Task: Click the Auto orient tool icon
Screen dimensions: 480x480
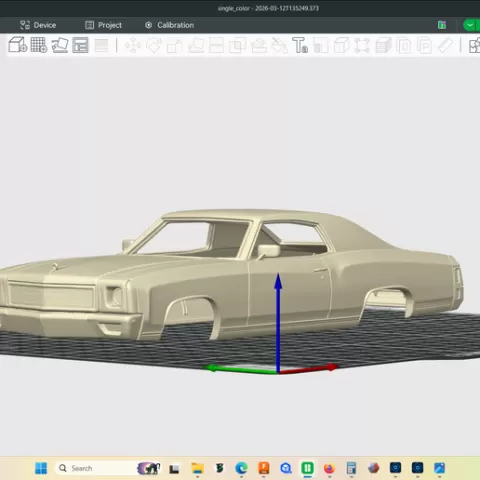Action: click(x=60, y=45)
